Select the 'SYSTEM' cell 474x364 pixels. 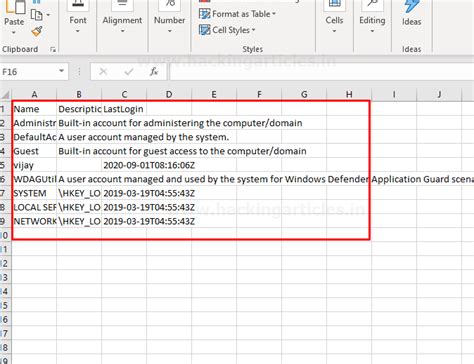click(x=34, y=193)
